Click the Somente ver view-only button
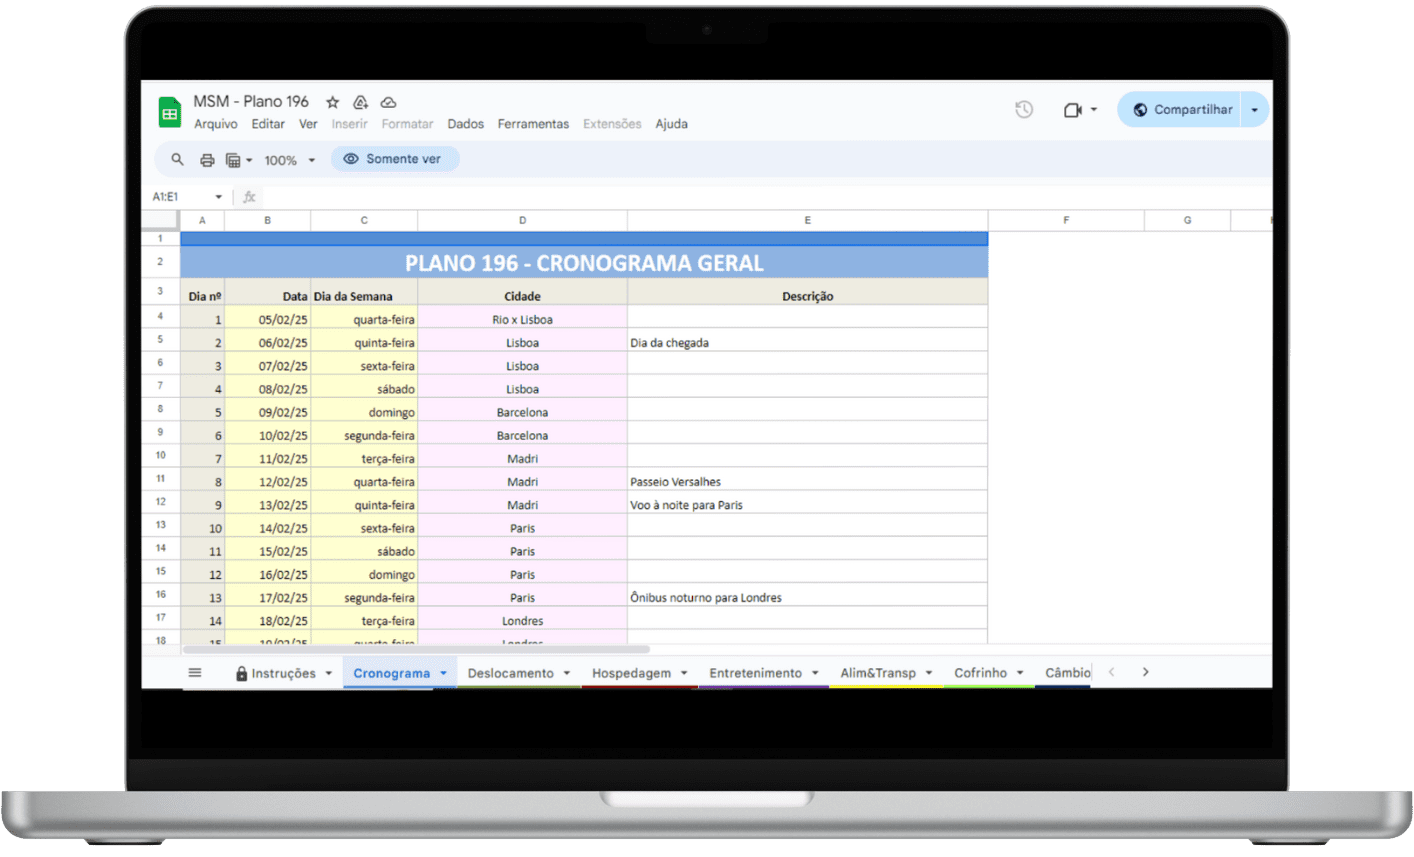Viewport: 1414px width, 857px height. [x=395, y=159]
